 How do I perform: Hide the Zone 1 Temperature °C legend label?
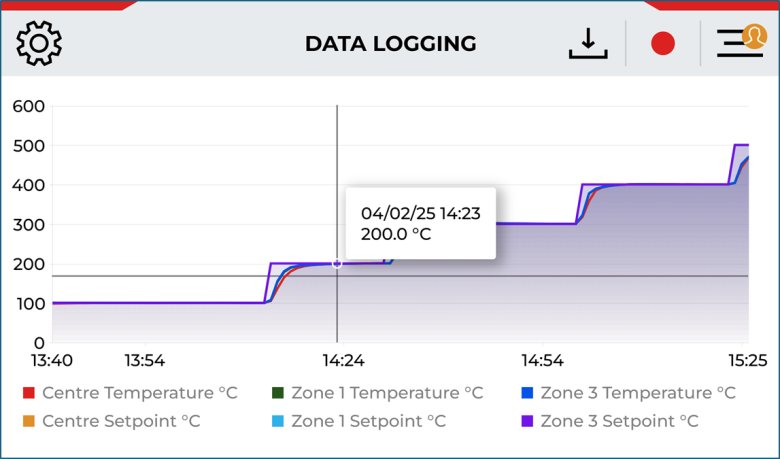(x=387, y=393)
